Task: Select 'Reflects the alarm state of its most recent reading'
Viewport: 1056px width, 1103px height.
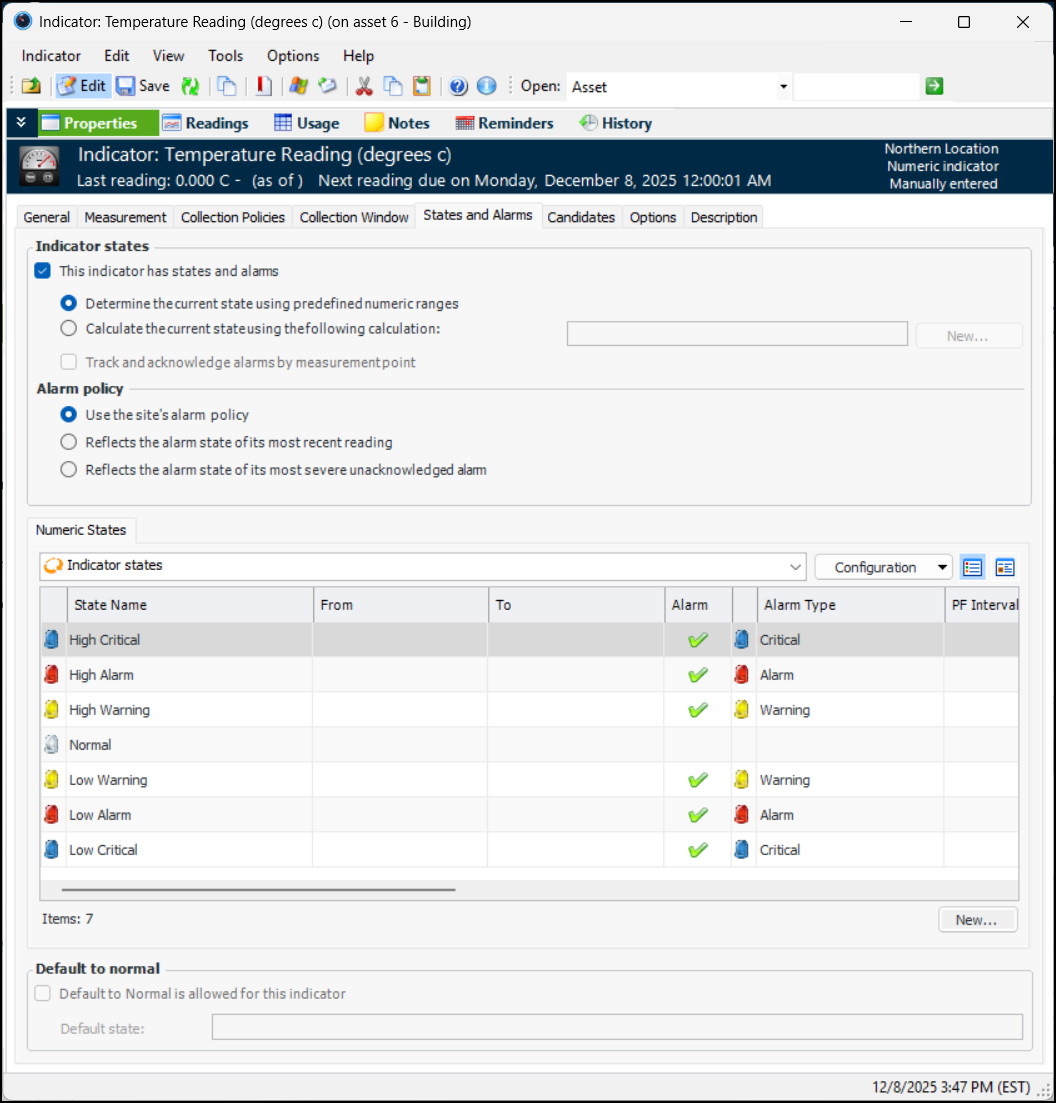Action: coord(68,442)
